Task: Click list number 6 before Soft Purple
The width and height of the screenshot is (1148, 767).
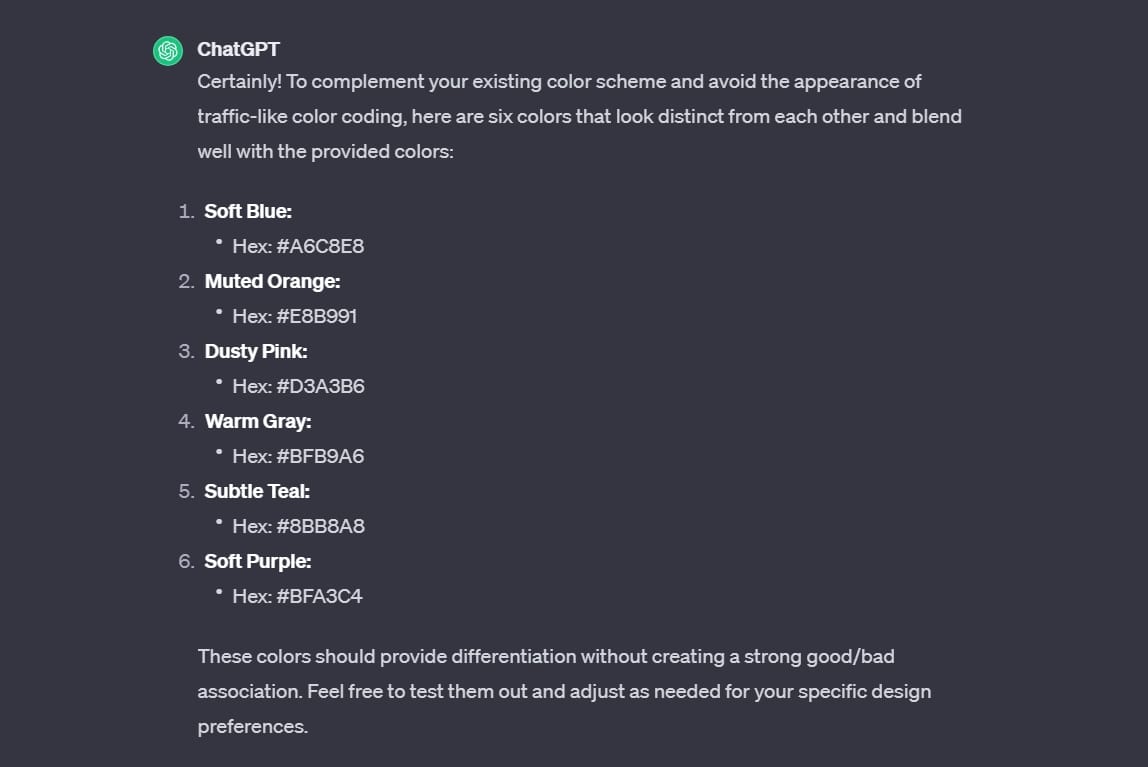Action: click(186, 561)
